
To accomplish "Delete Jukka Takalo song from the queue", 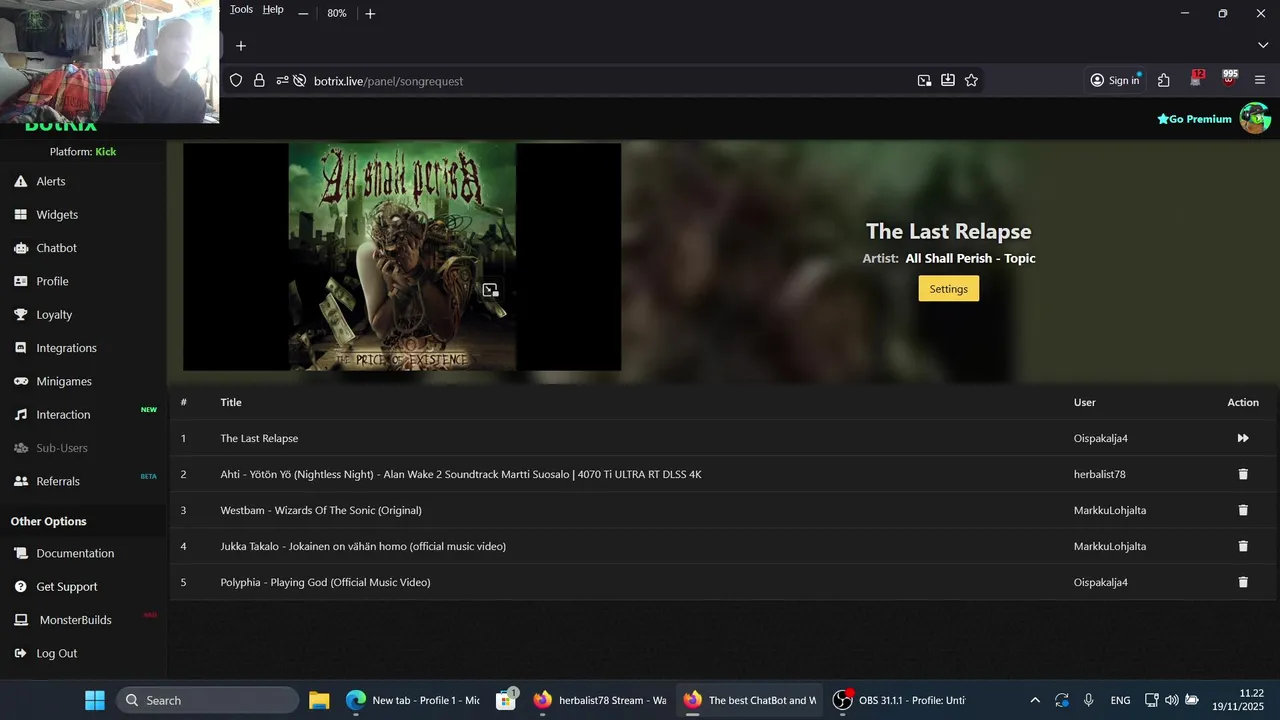I will point(1243,546).
